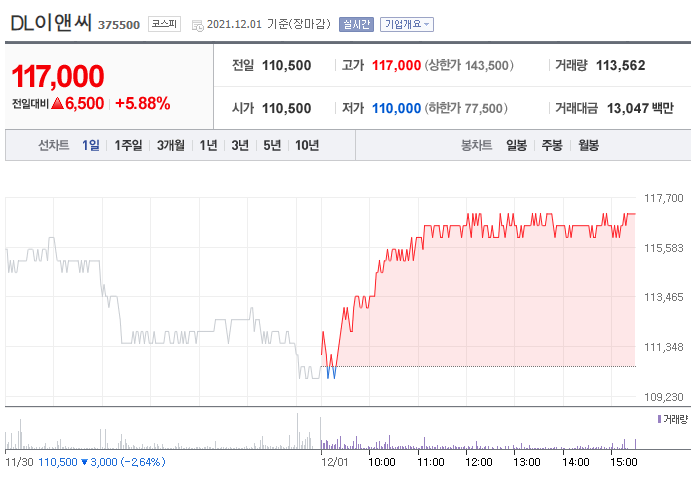Click the DL이앤씨 stock name
The width and height of the screenshot is (691, 478).
pyautogui.click(x=51, y=22)
